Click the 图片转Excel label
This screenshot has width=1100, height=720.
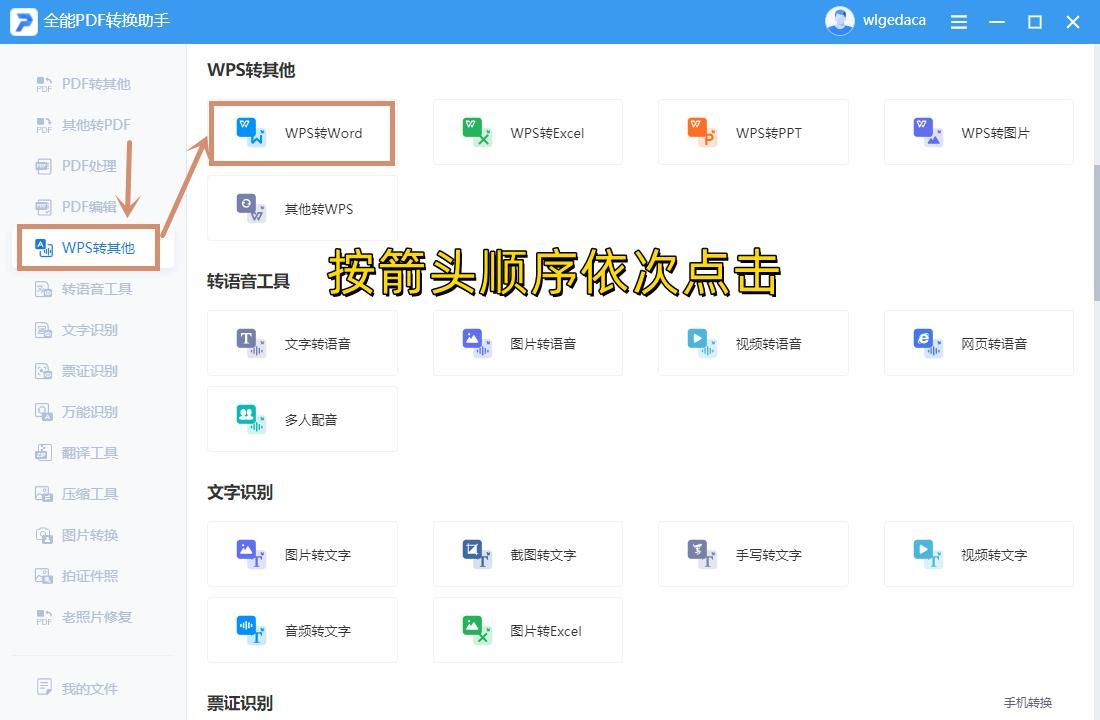pos(546,631)
